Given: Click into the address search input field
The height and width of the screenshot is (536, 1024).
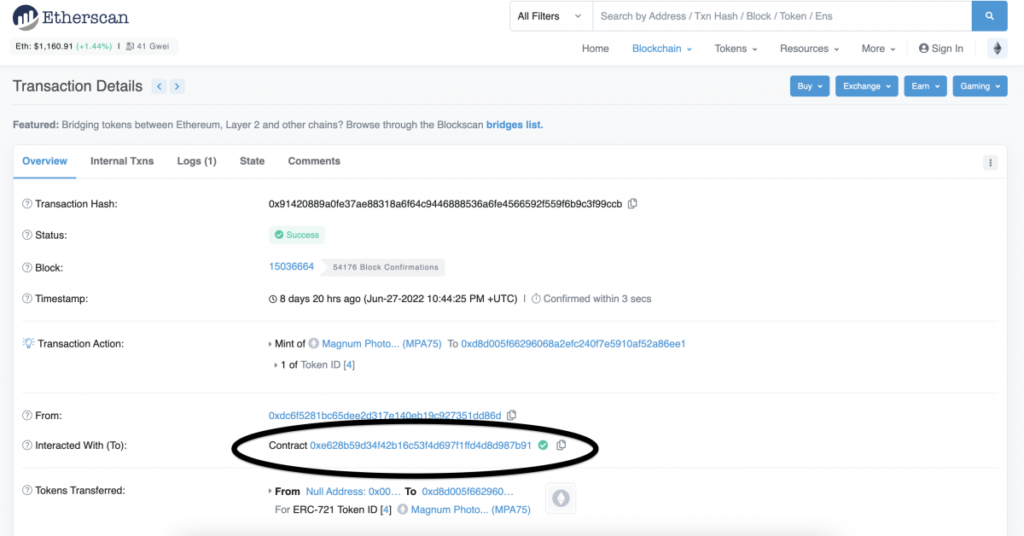Looking at the screenshot, I should [x=782, y=16].
